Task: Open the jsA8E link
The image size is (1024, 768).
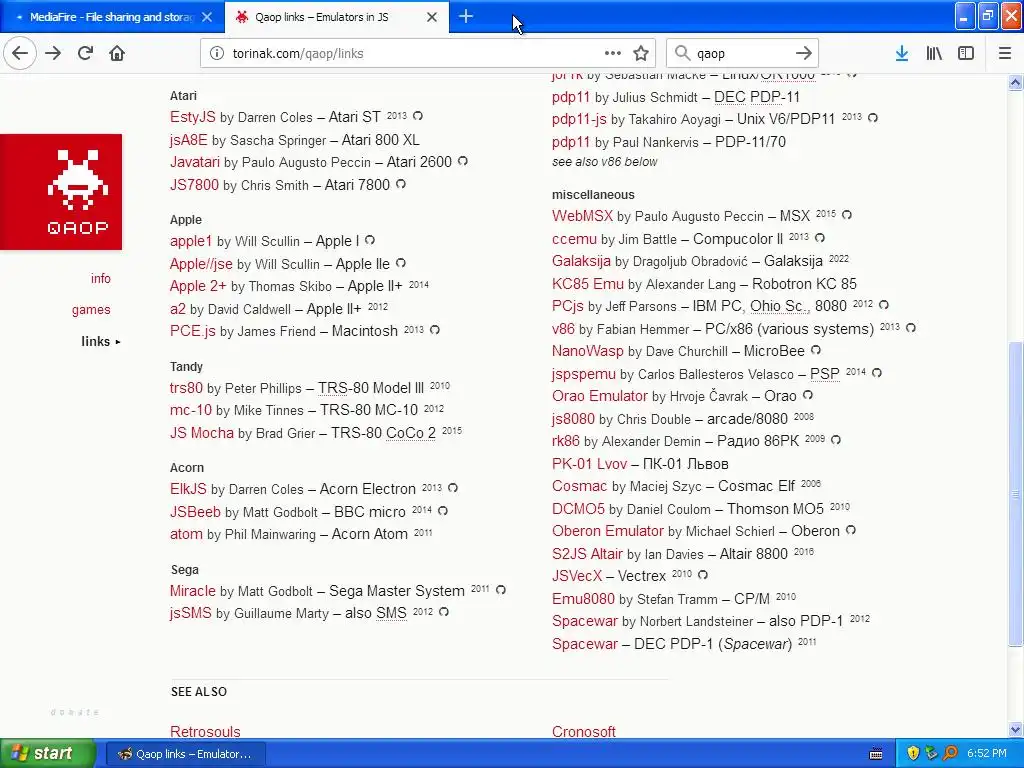Action: 189,140
